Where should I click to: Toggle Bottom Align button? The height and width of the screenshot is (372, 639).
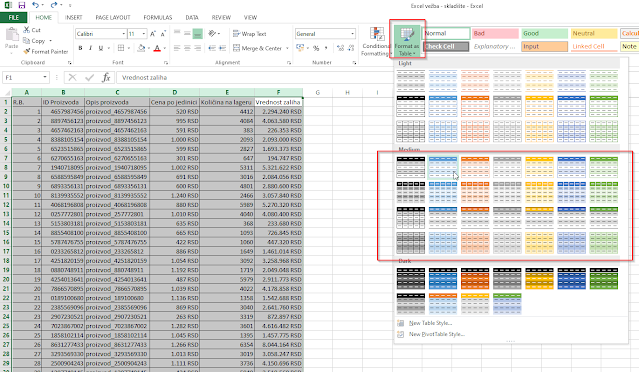197,33
